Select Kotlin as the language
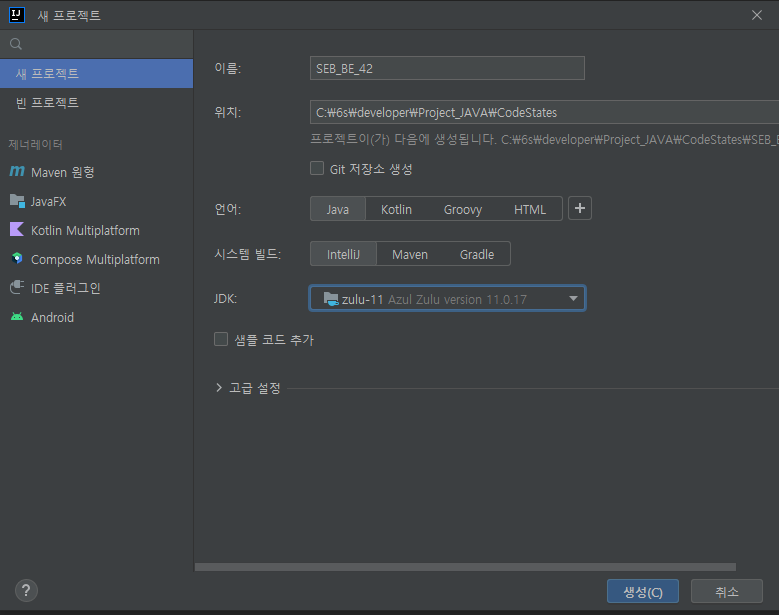The width and height of the screenshot is (779, 615). pos(396,209)
